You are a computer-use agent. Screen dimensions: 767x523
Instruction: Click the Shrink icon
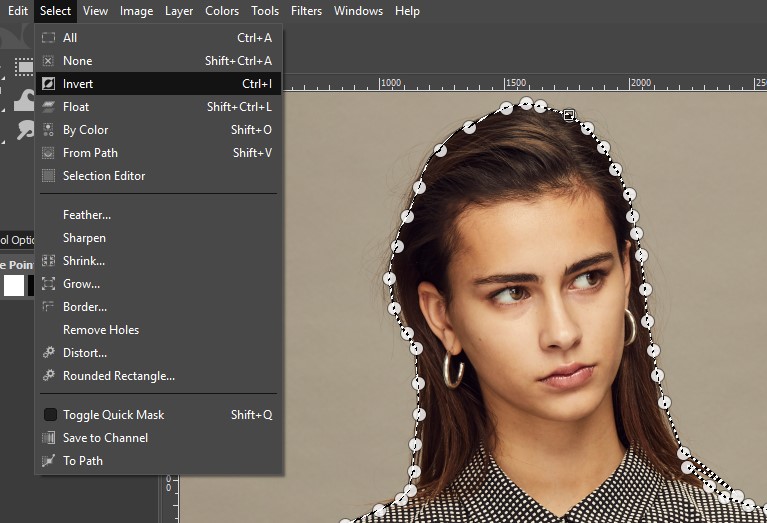[48, 261]
